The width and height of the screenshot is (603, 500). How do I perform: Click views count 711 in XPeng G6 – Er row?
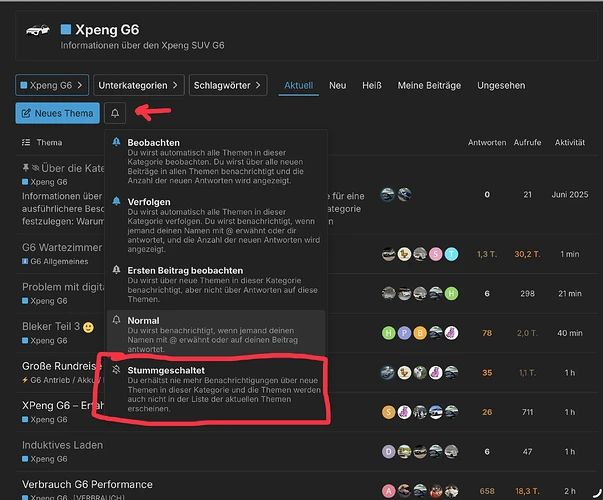tap(527, 412)
